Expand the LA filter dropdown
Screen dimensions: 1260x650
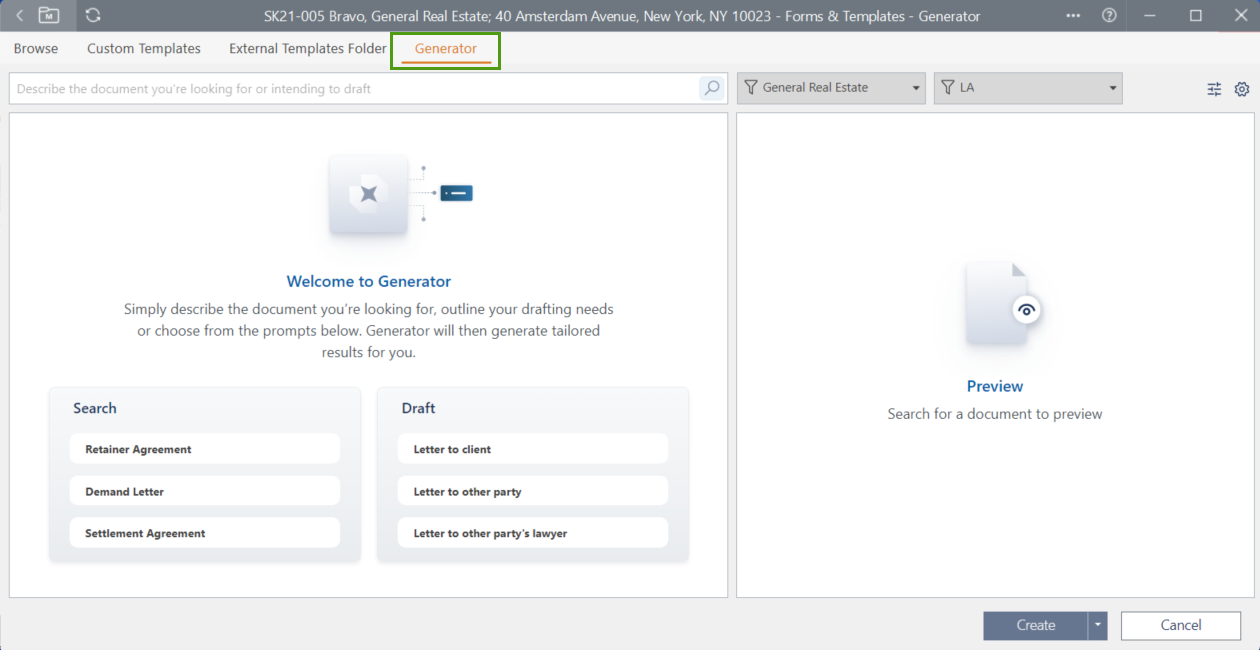click(x=1028, y=88)
